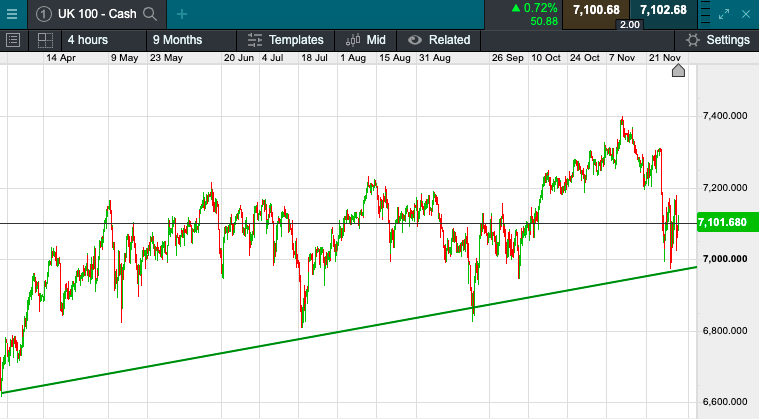Open the news list panel icon
This screenshot has height=419, width=759.
[x=13, y=40]
